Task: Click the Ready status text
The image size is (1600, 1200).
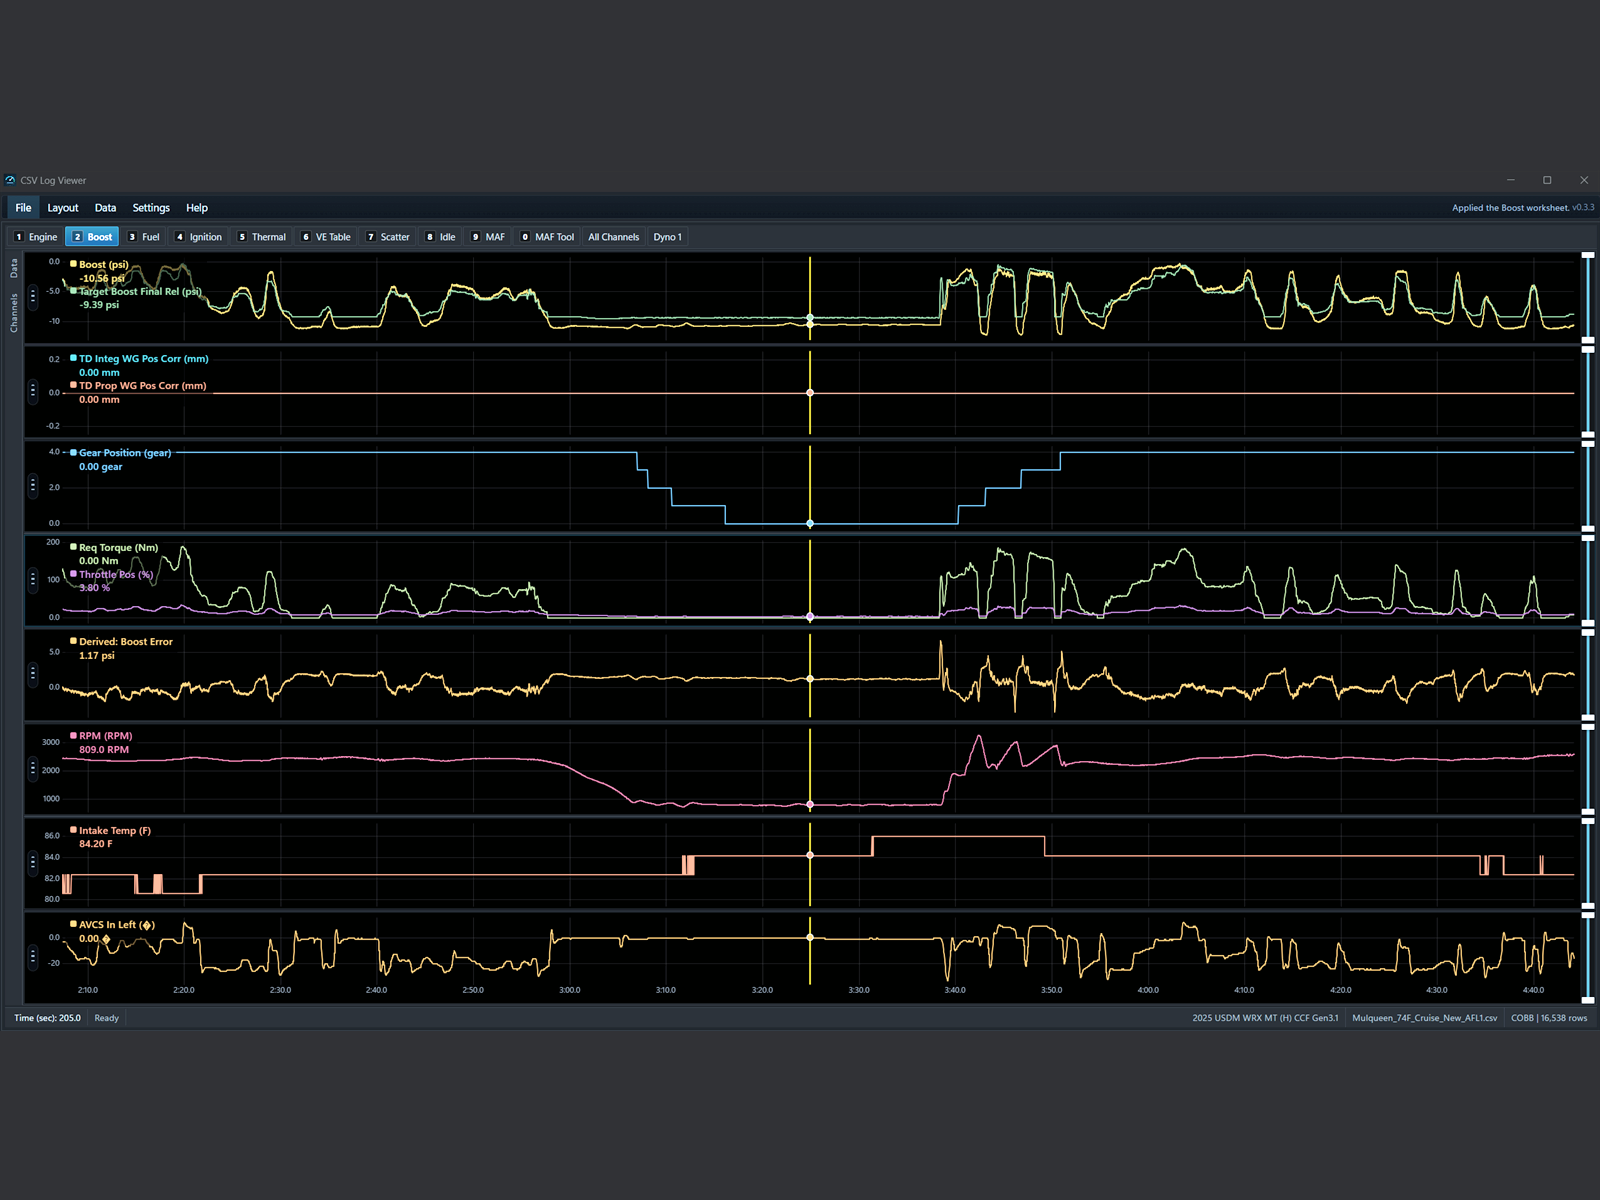Action: [106, 1018]
